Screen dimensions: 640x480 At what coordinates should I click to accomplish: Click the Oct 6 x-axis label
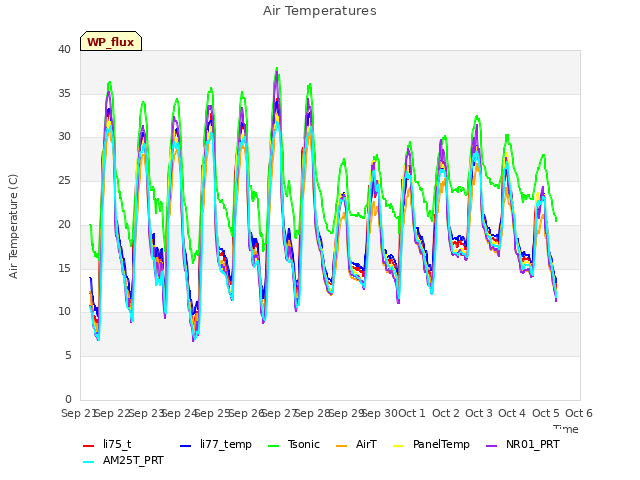579,413
